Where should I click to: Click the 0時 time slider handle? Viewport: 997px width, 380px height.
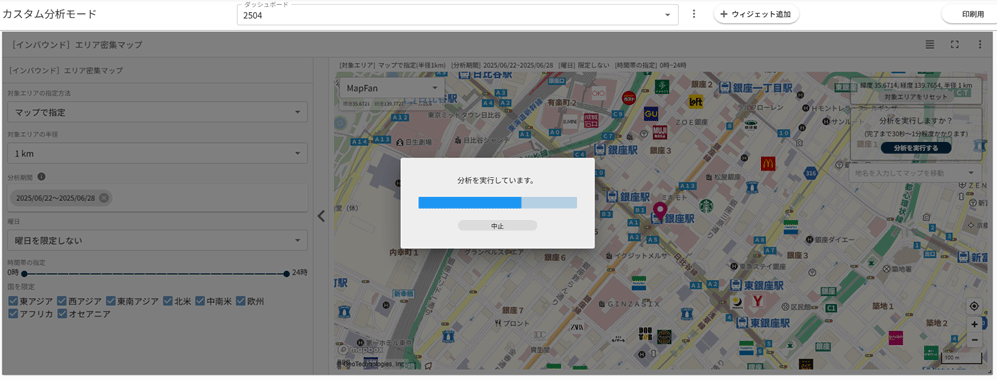24,274
